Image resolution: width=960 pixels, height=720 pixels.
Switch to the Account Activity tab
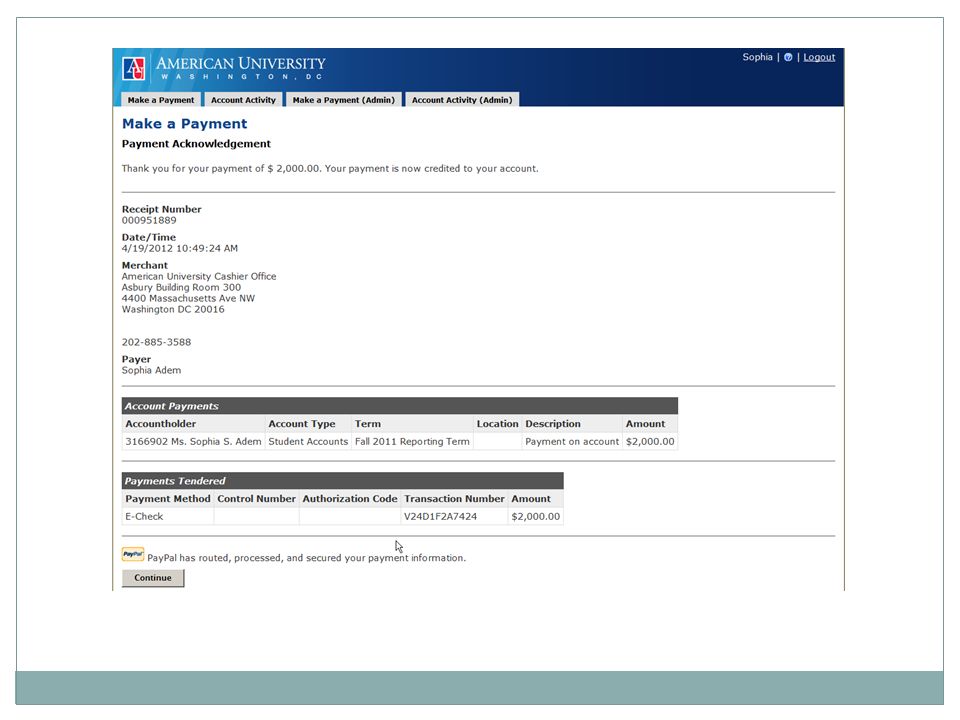coord(243,100)
